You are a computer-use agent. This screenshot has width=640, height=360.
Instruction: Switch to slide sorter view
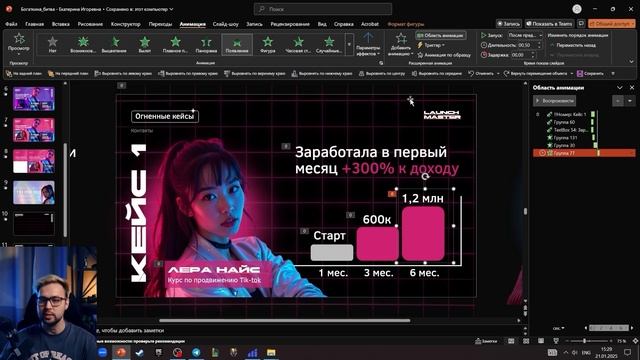[x=526, y=341]
